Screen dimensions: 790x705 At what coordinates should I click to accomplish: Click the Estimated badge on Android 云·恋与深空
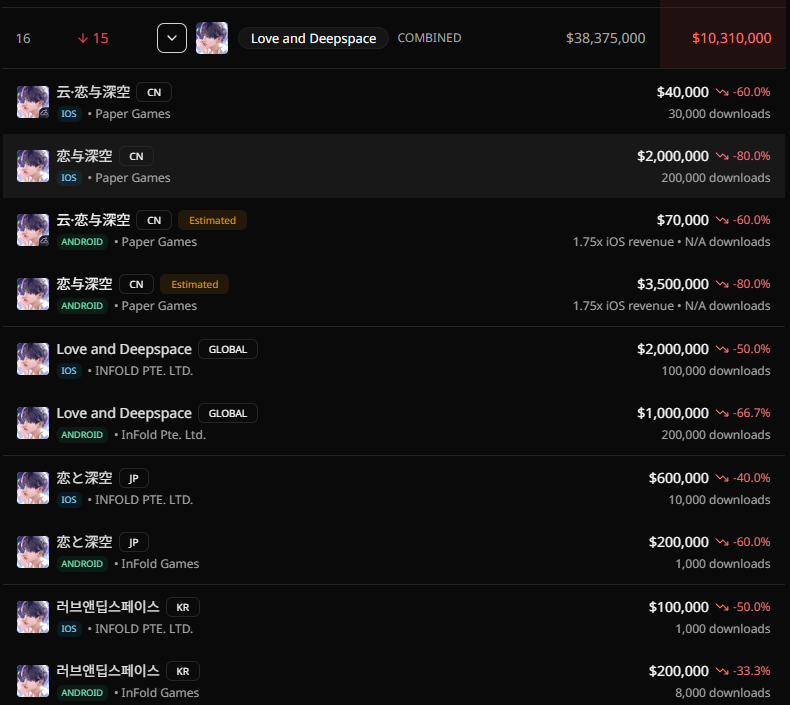[212, 220]
